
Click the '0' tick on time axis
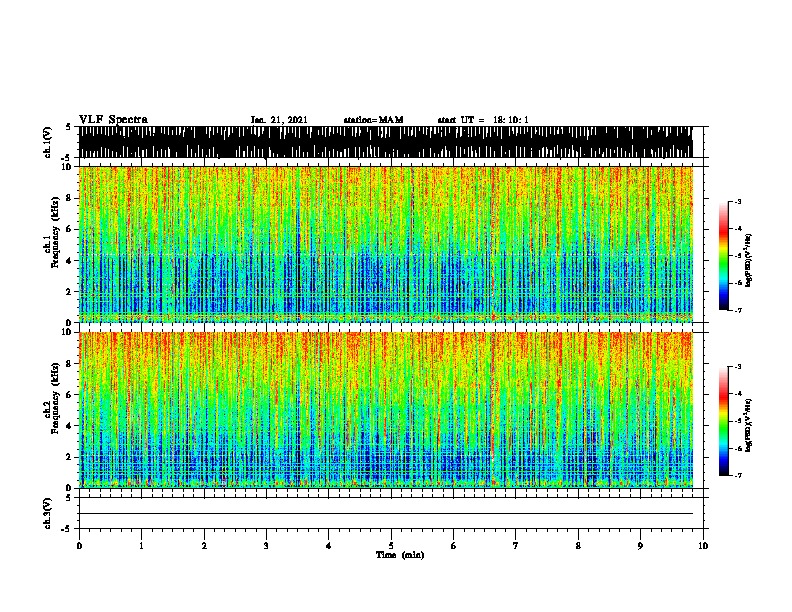point(79,546)
